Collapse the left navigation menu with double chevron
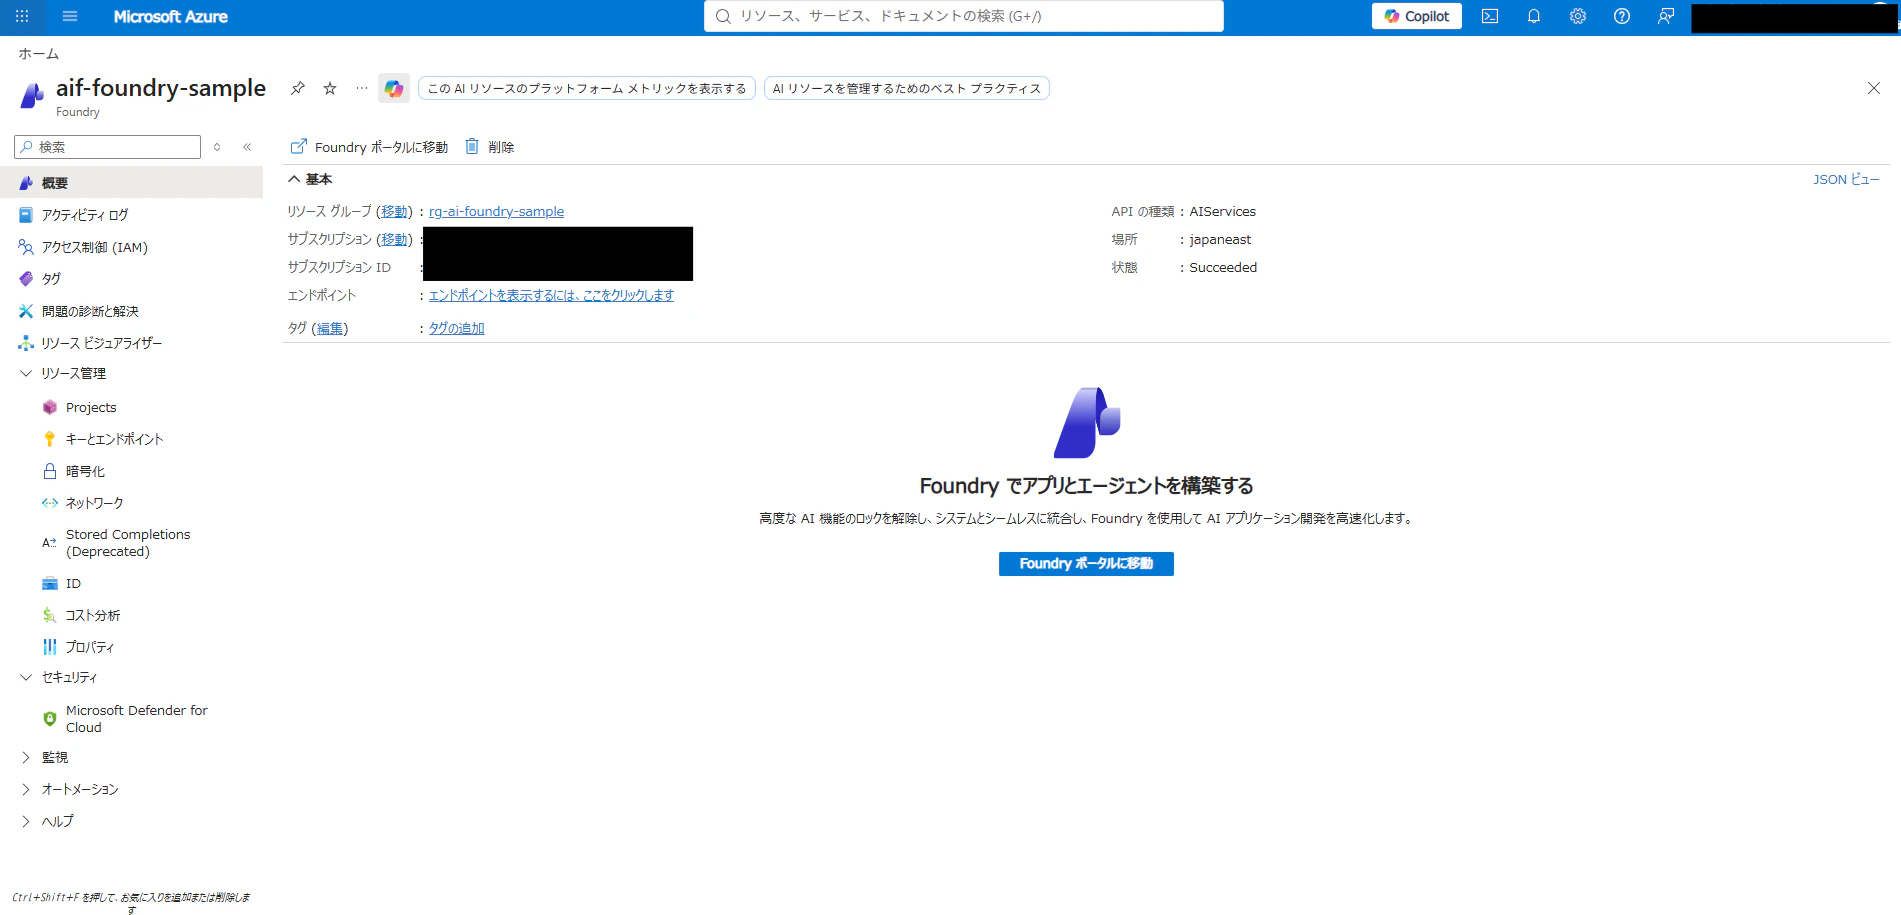Image resolution: width=1901 pixels, height=915 pixels. (x=247, y=147)
